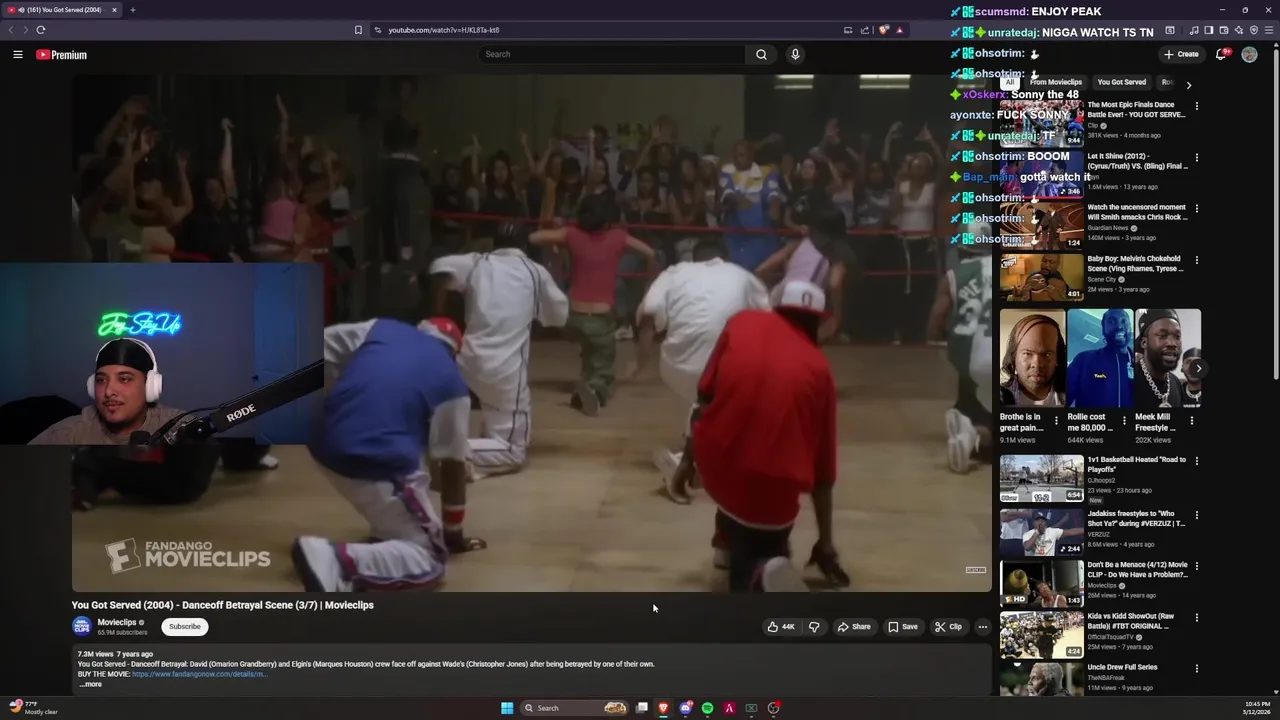Select the All filter chip
1280x720 pixels.
click(x=1010, y=82)
